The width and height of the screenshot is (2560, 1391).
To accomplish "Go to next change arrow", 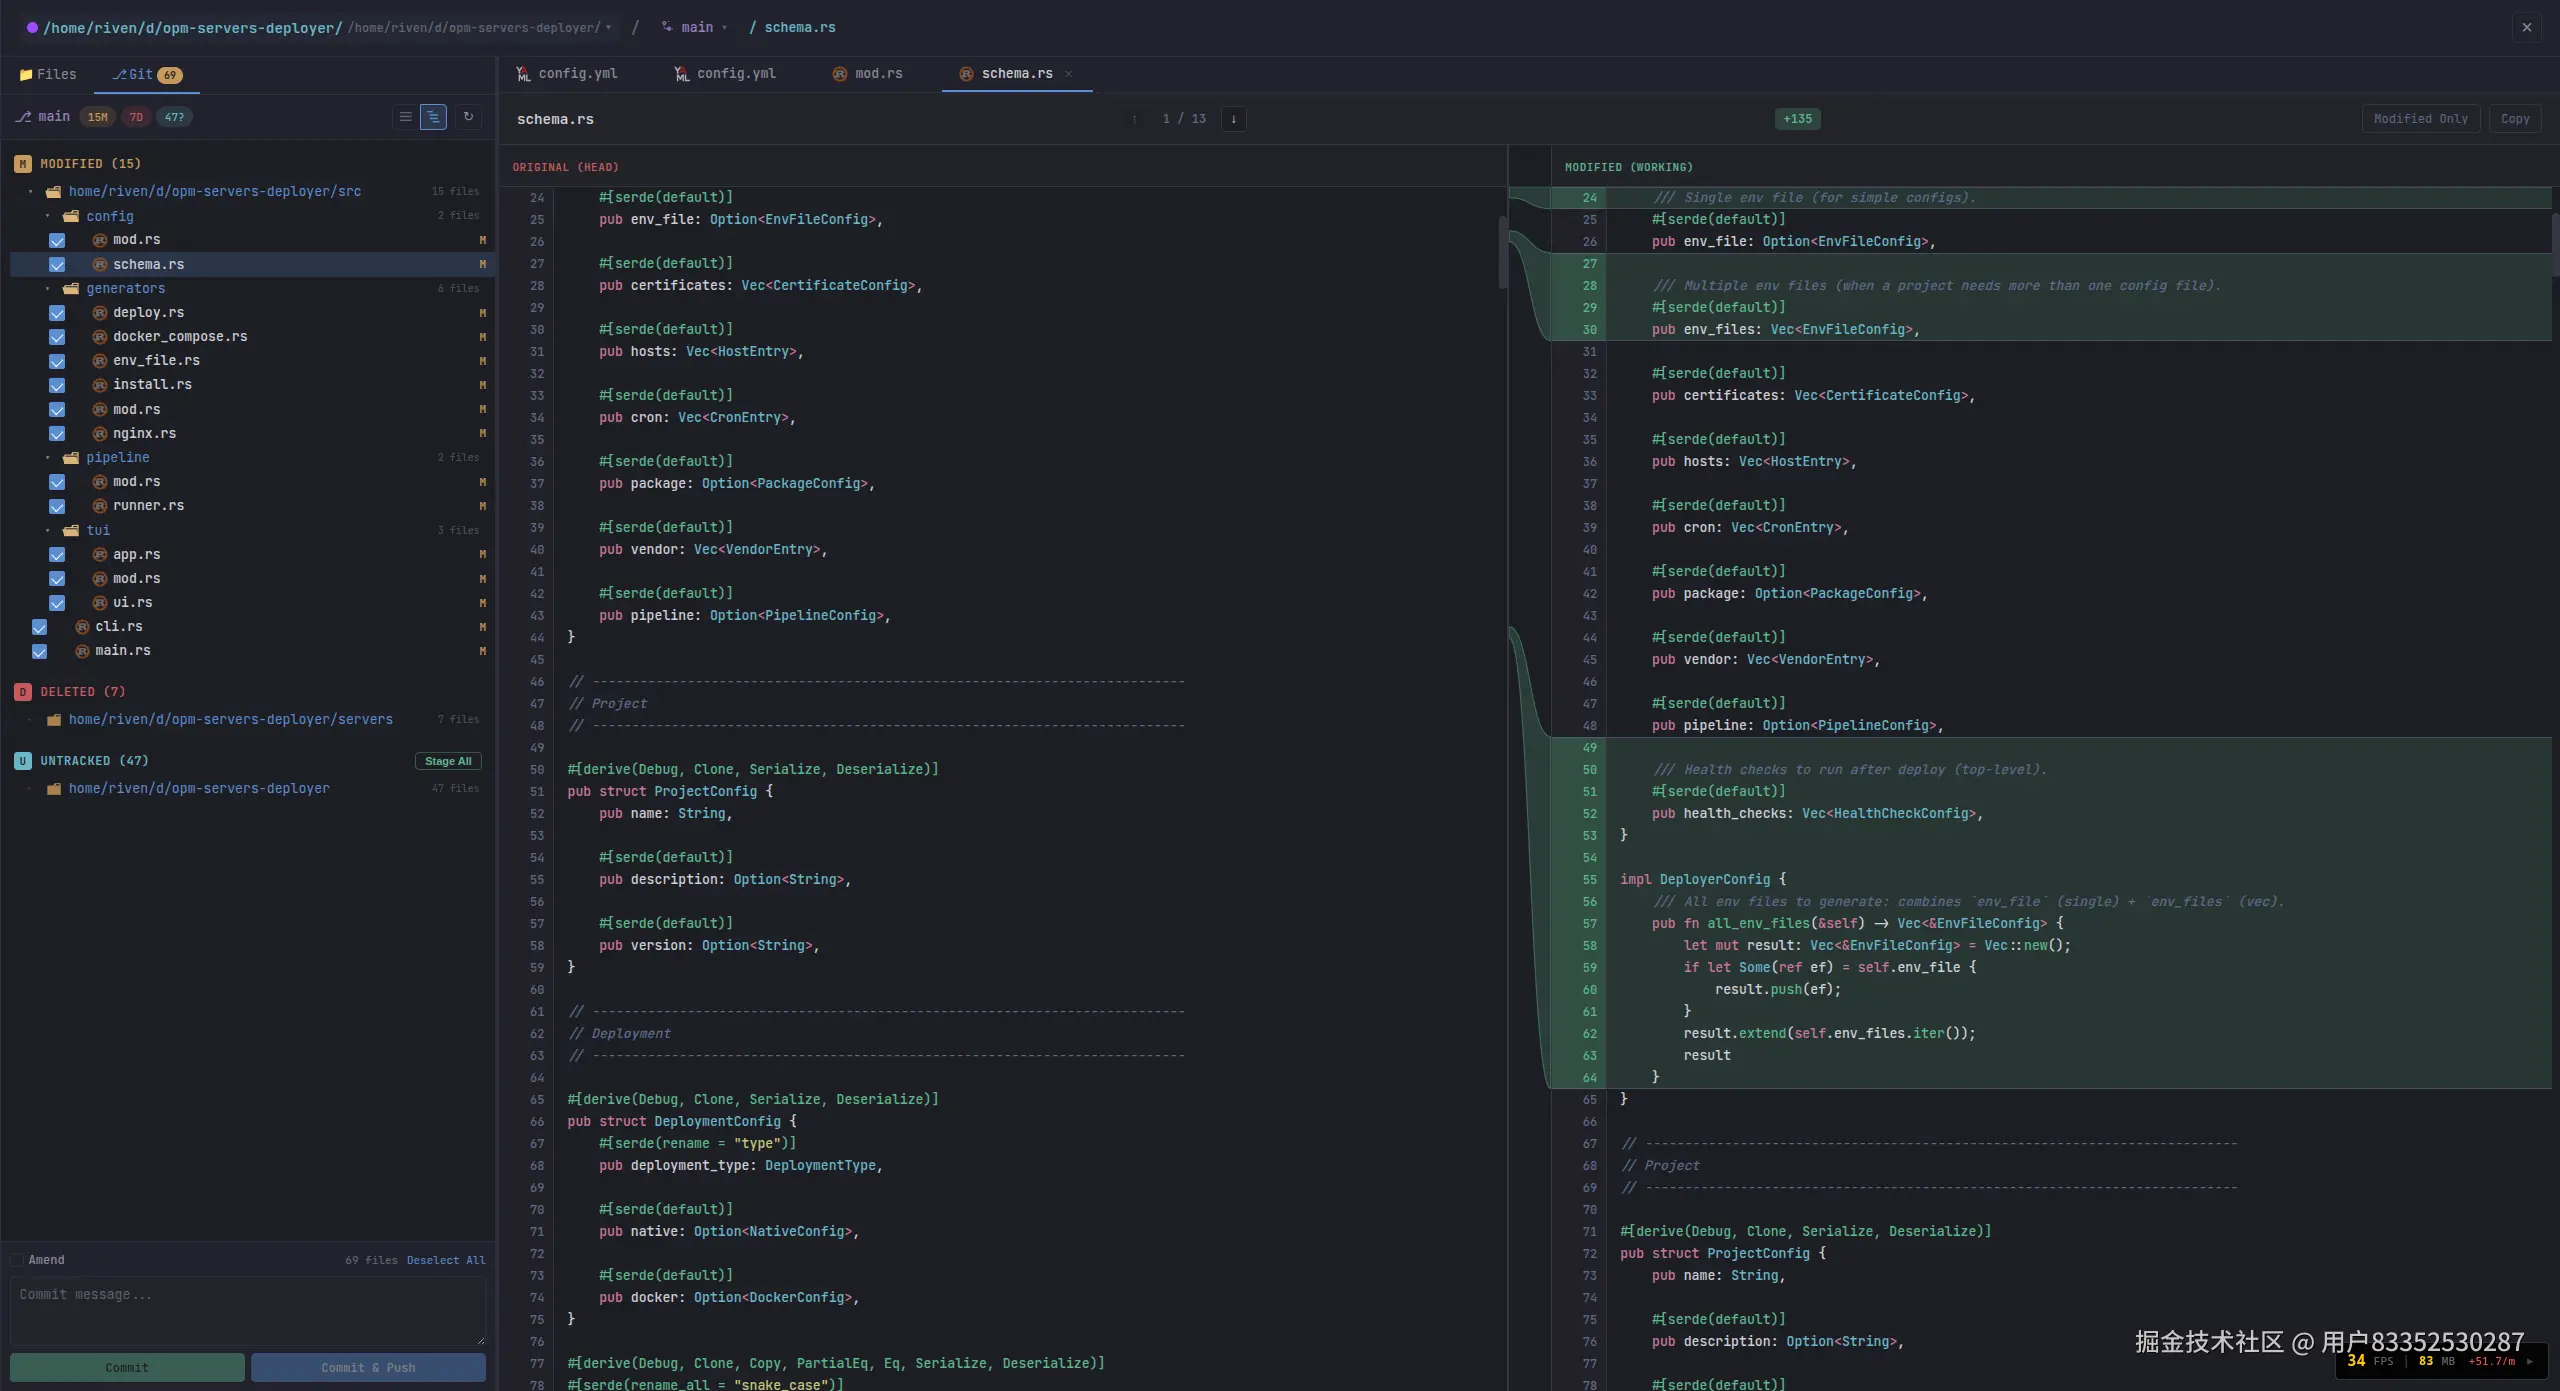I will coord(1233,119).
